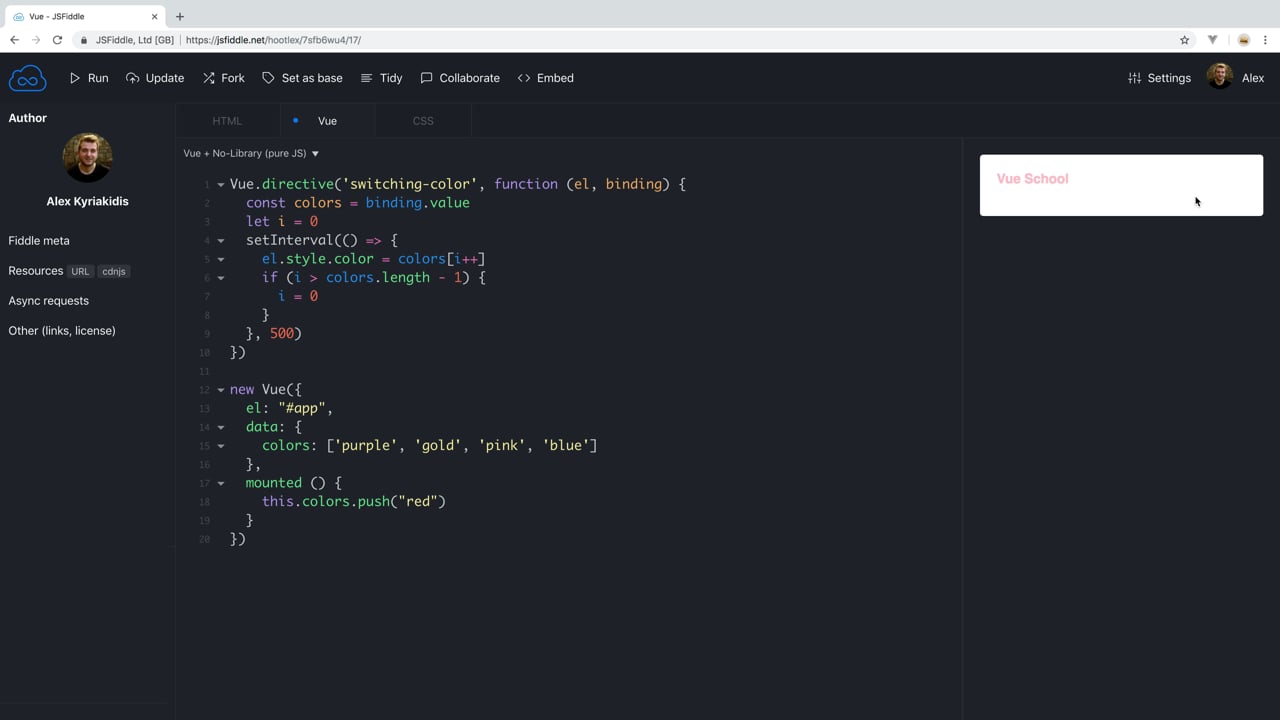Open the Fiddle meta section
The height and width of the screenshot is (720, 1280).
[39, 241]
